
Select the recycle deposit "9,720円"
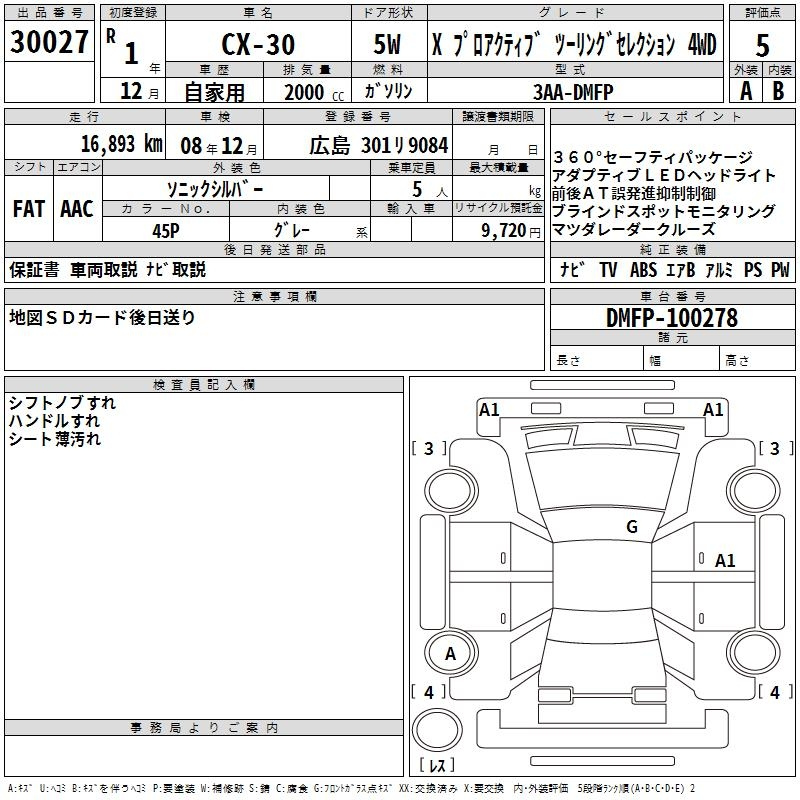click(511, 231)
